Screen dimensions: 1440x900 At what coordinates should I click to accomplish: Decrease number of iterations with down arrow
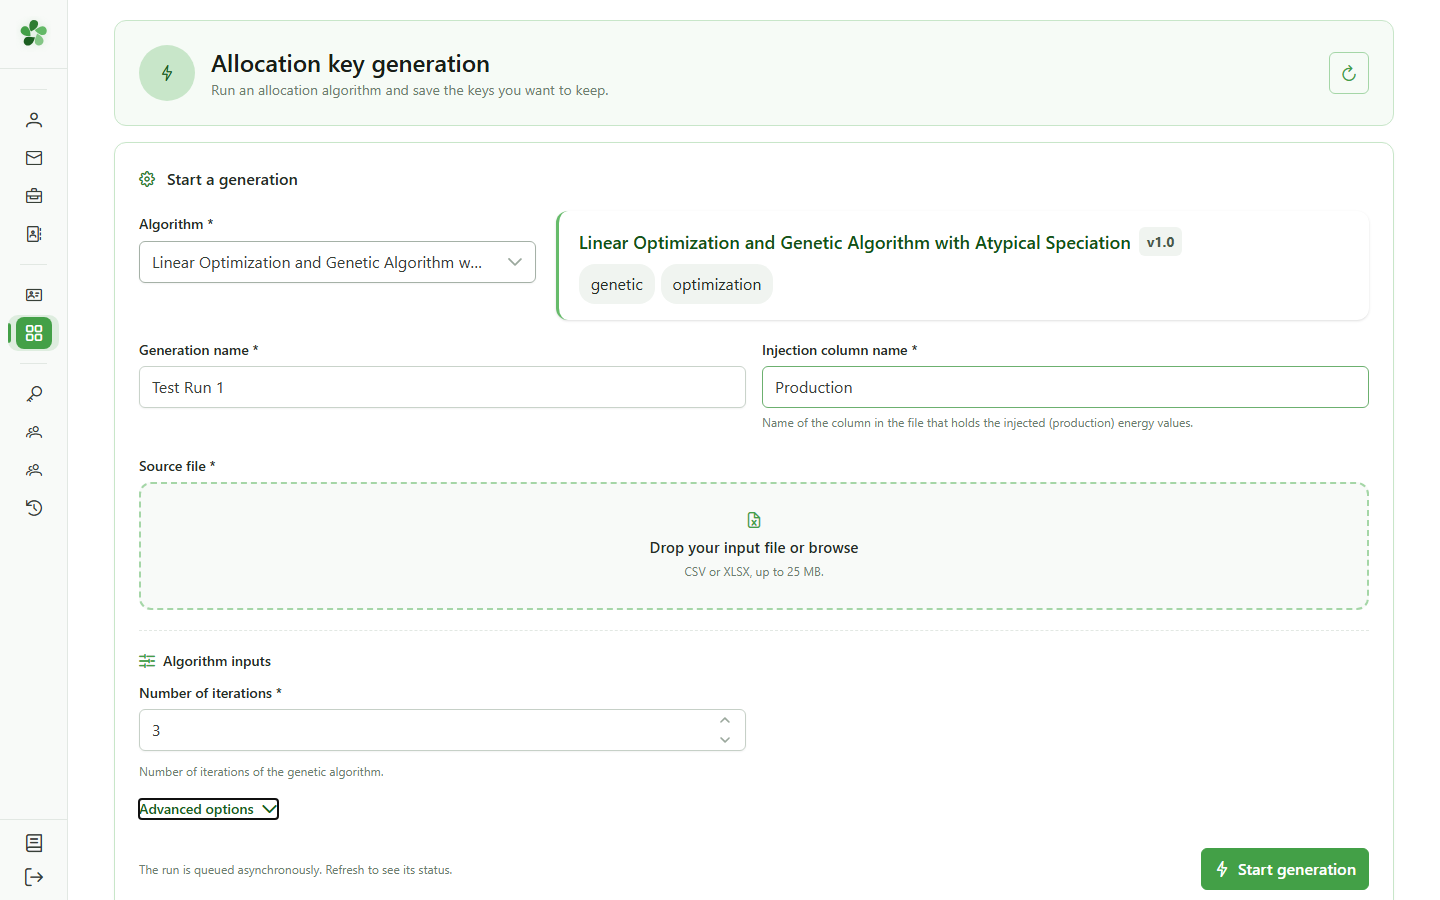click(x=725, y=740)
